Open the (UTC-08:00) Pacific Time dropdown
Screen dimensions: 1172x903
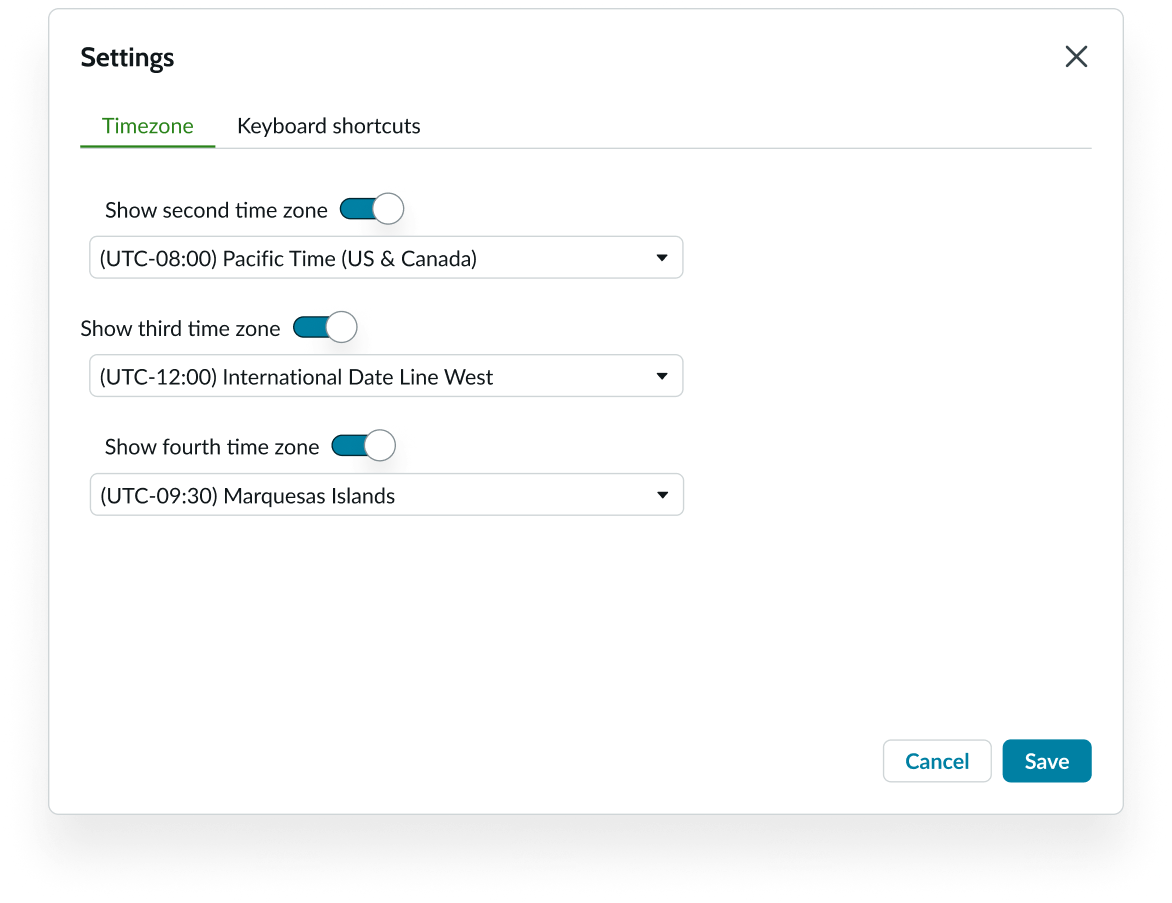click(386, 257)
